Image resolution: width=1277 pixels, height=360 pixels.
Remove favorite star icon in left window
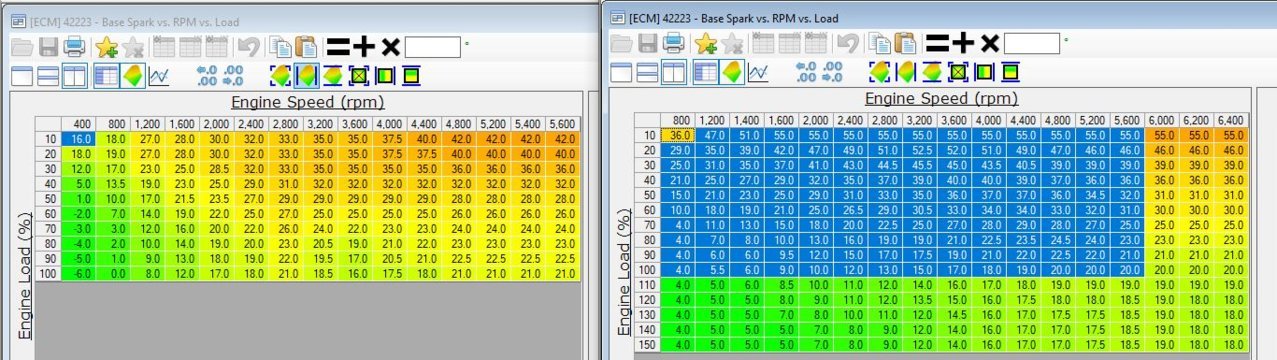pyautogui.click(x=132, y=46)
